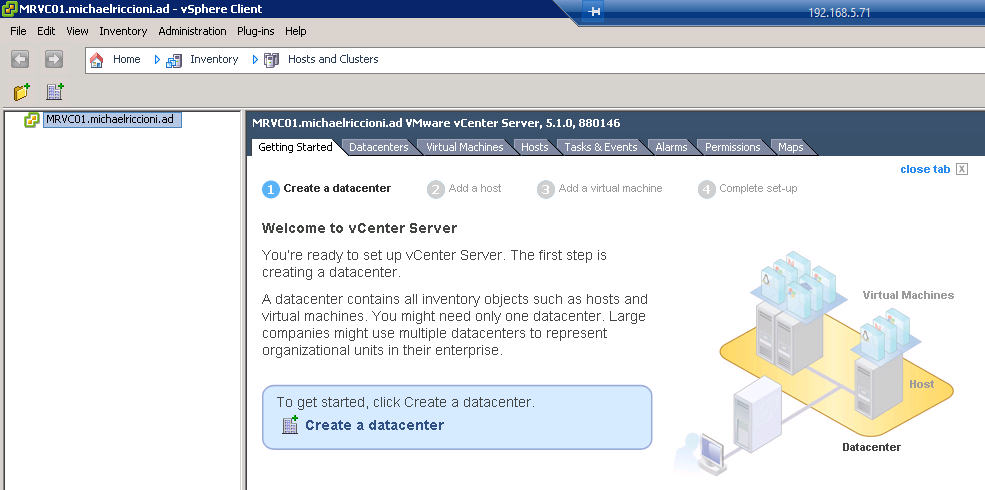Click the New Datacenter toolbar icon
This screenshot has height=490, width=985.
tap(55, 92)
